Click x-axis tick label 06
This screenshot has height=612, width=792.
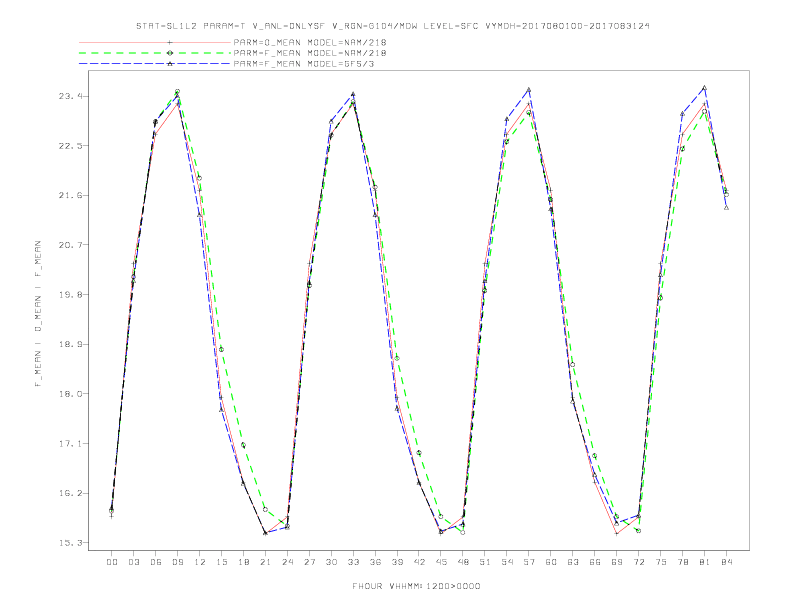pos(156,562)
